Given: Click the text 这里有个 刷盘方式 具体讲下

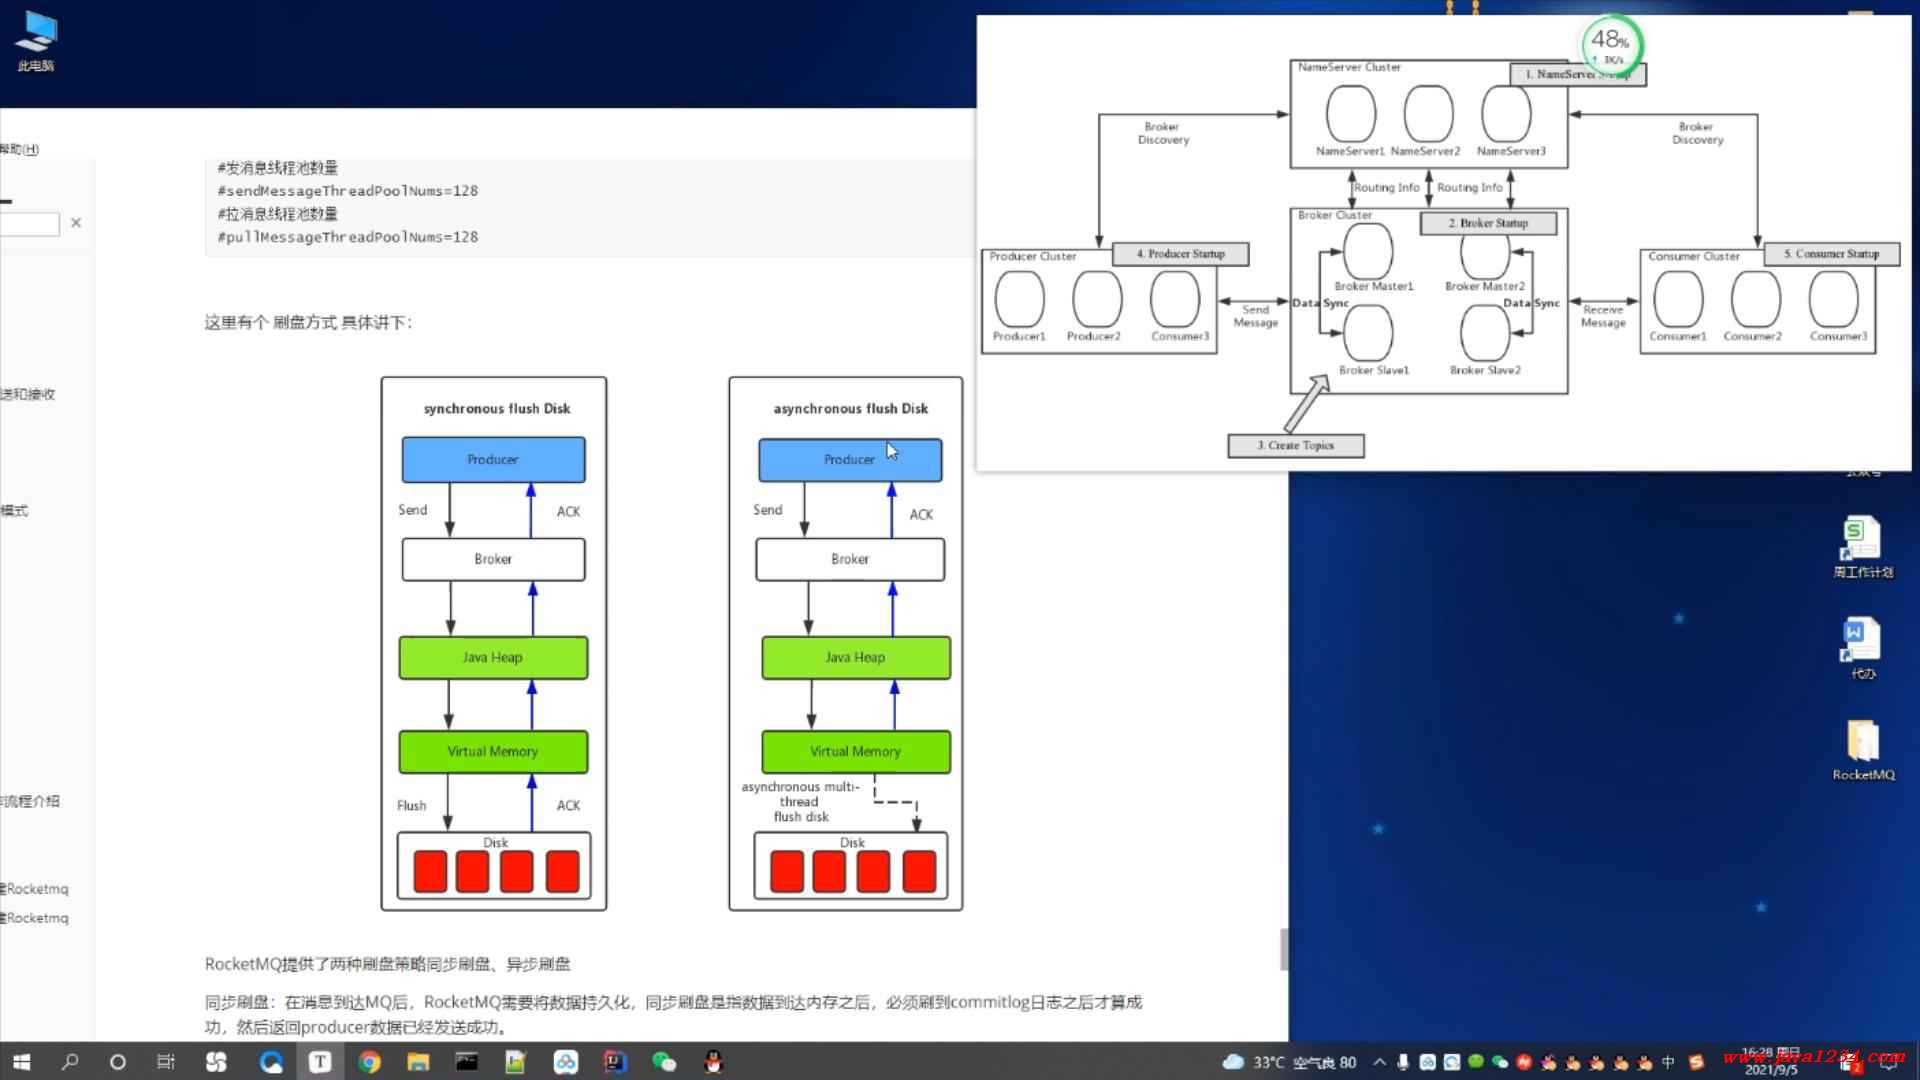Looking at the screenshot, I should (x=308, y=322).
